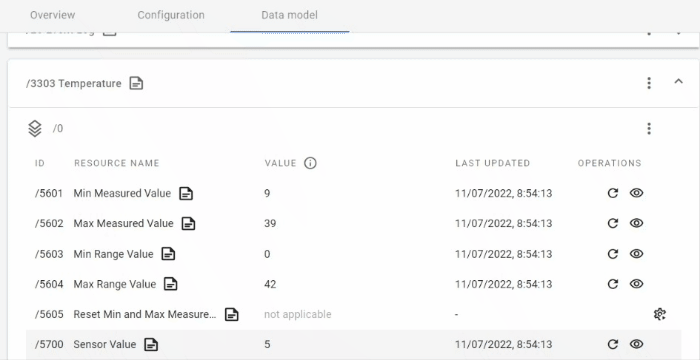Open the instance /0 three-dot menu
700x360 pixels.
coord(649,129)
